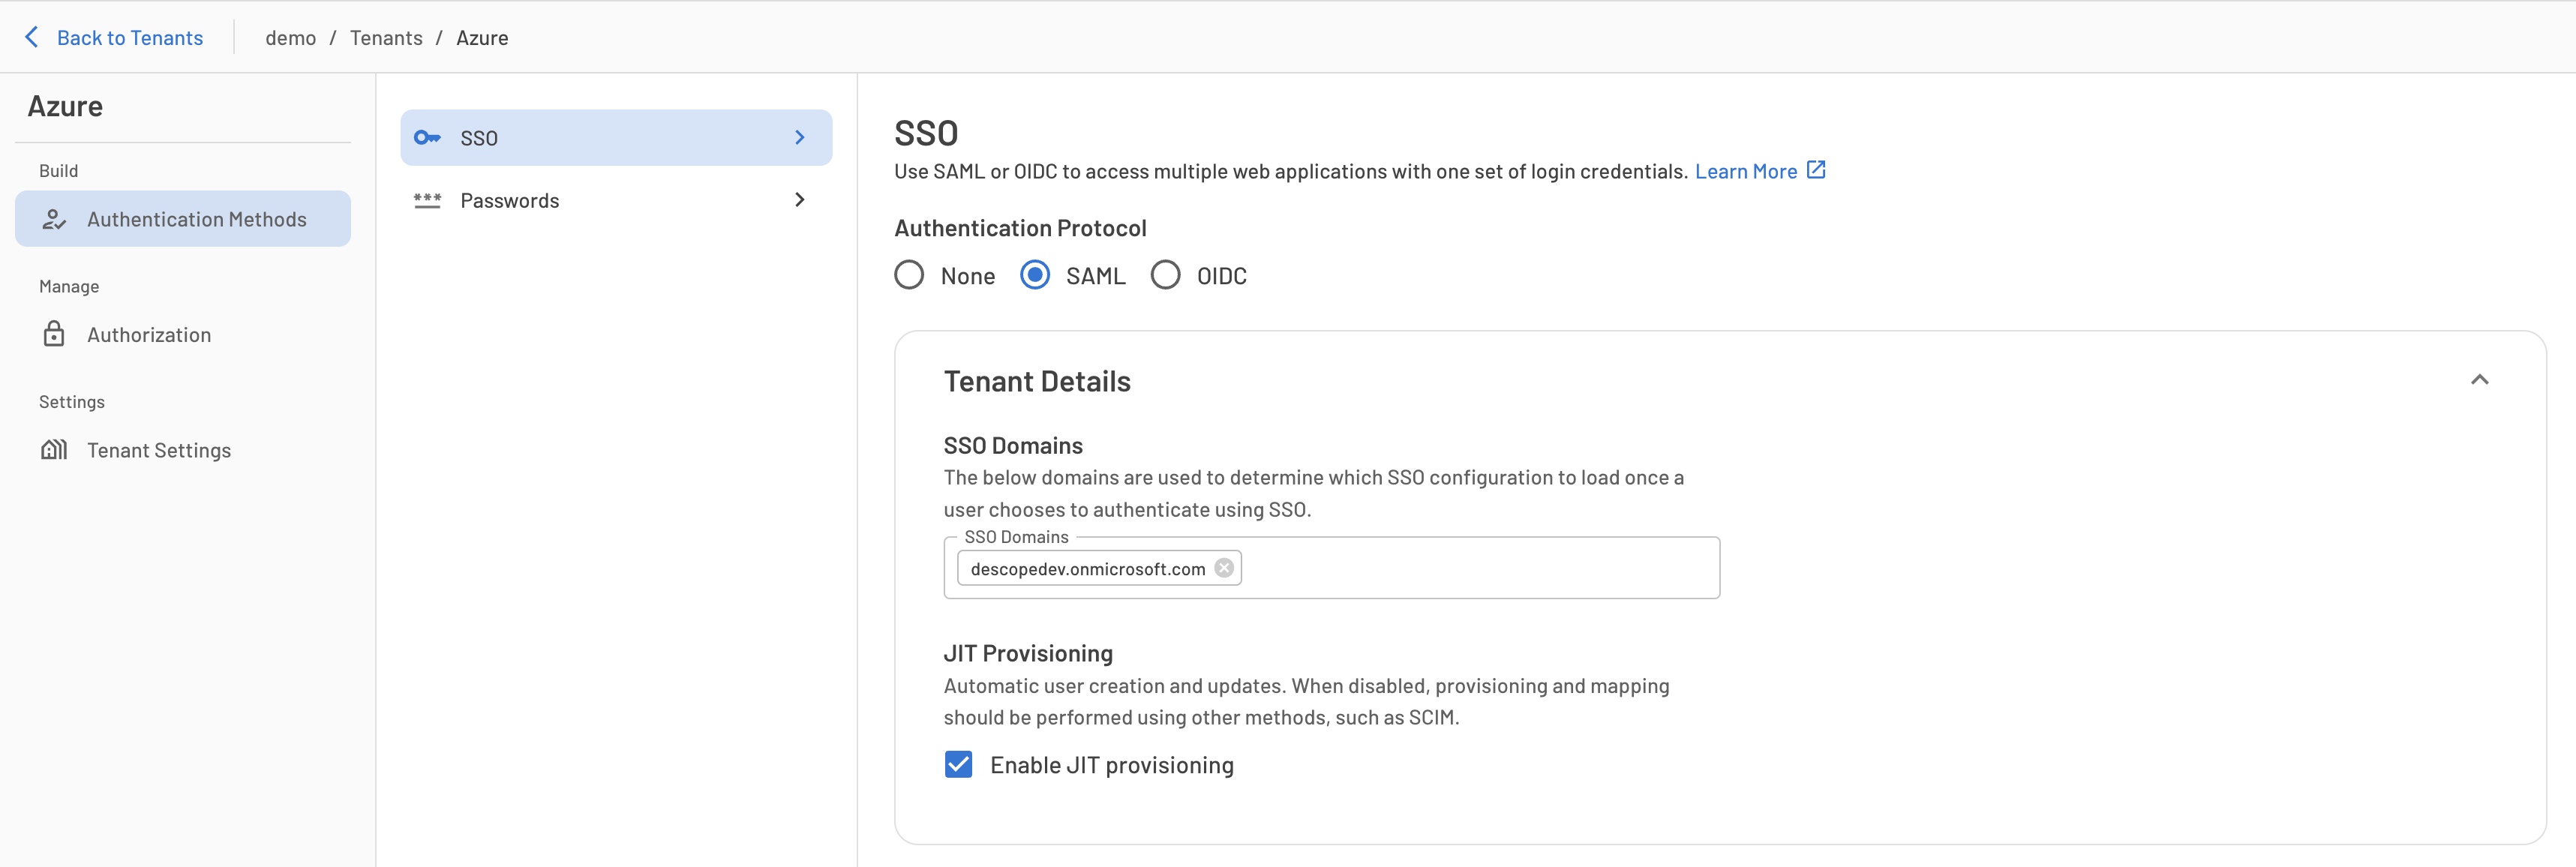Viewport: 2576px width, 867px height.
Task: Collapse the Tenant Details section
Action: tap(2482, 379)
